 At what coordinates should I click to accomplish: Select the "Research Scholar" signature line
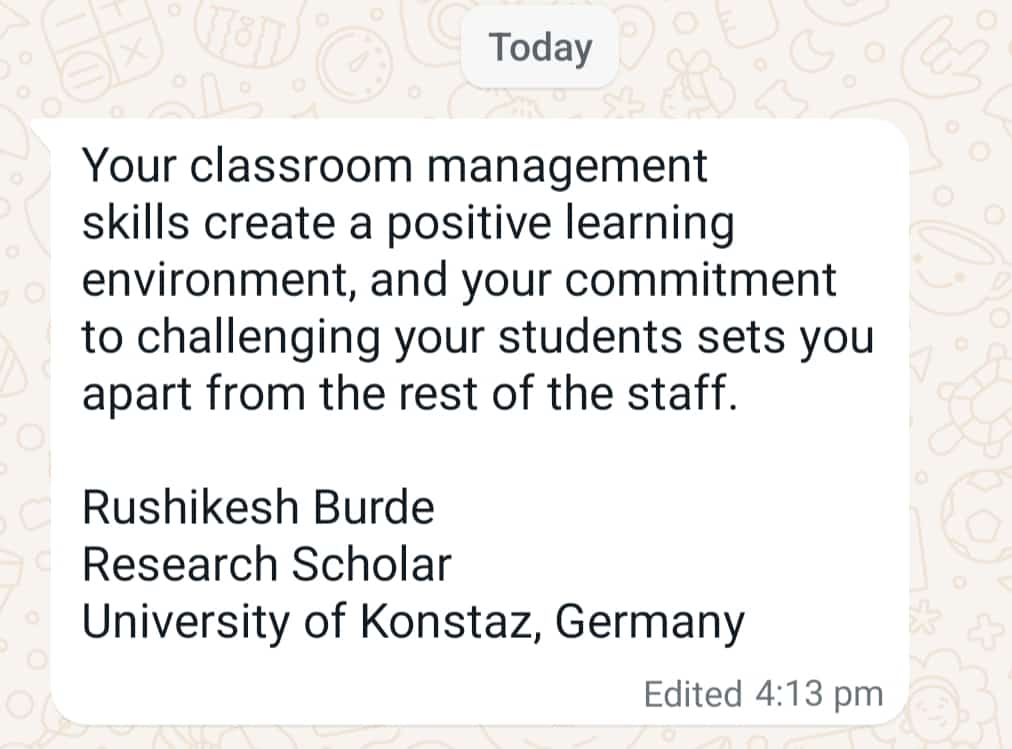[x=266, y=565]
